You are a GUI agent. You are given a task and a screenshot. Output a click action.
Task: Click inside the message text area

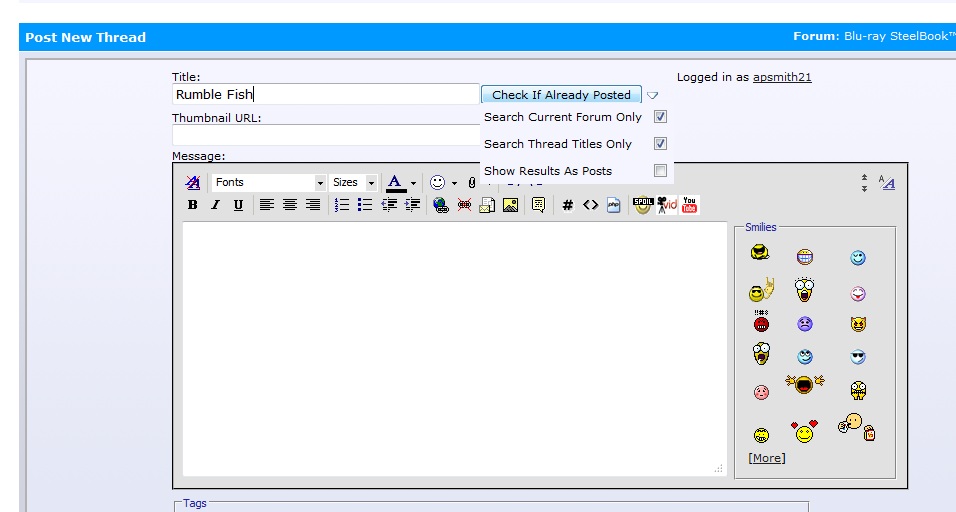tap(455, 349)
